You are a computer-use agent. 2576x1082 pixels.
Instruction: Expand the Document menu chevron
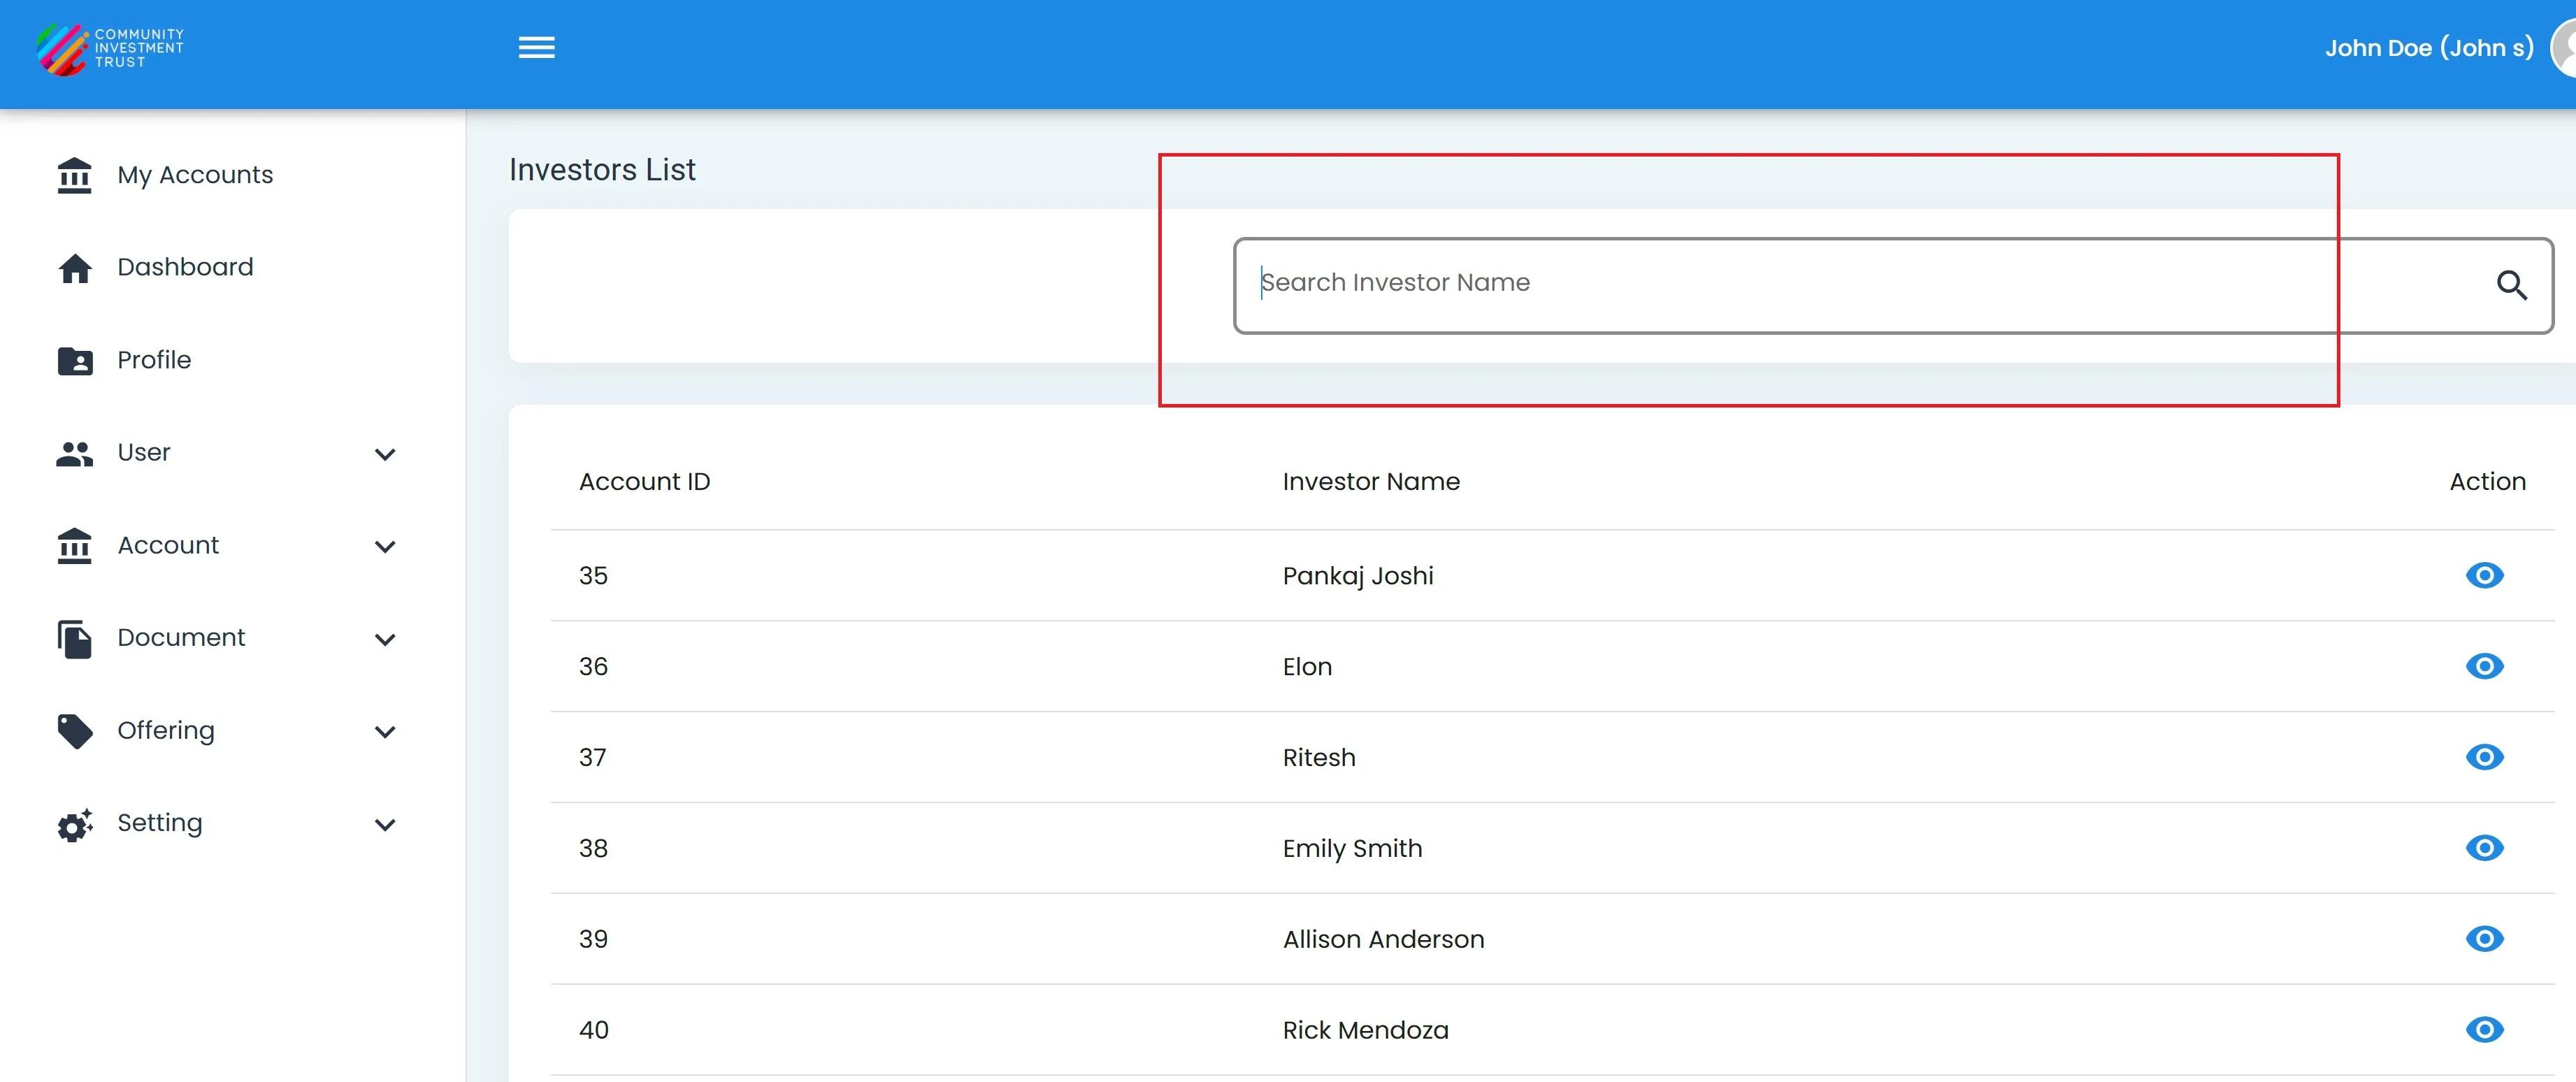coord(385,639)
